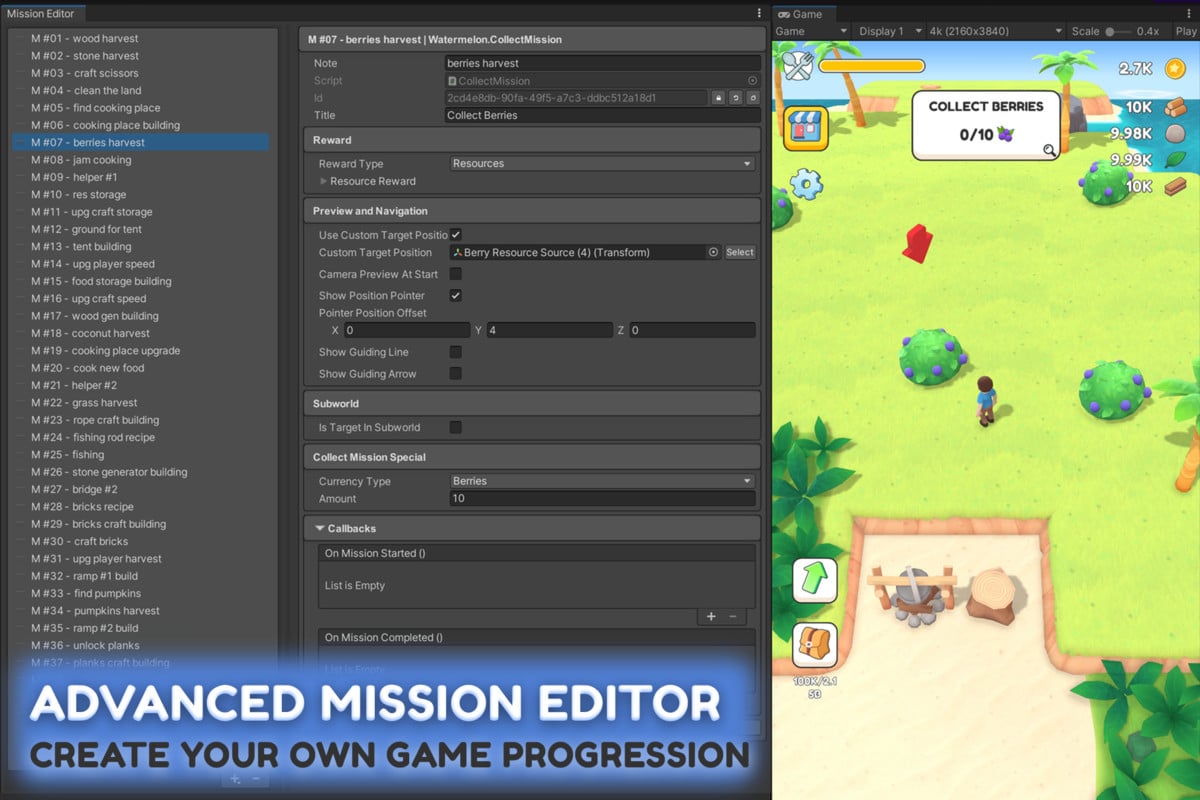Screen dimensions: 1200x800
Task: Uncheck Use Custom Target Position
Action: pos(456,234)
